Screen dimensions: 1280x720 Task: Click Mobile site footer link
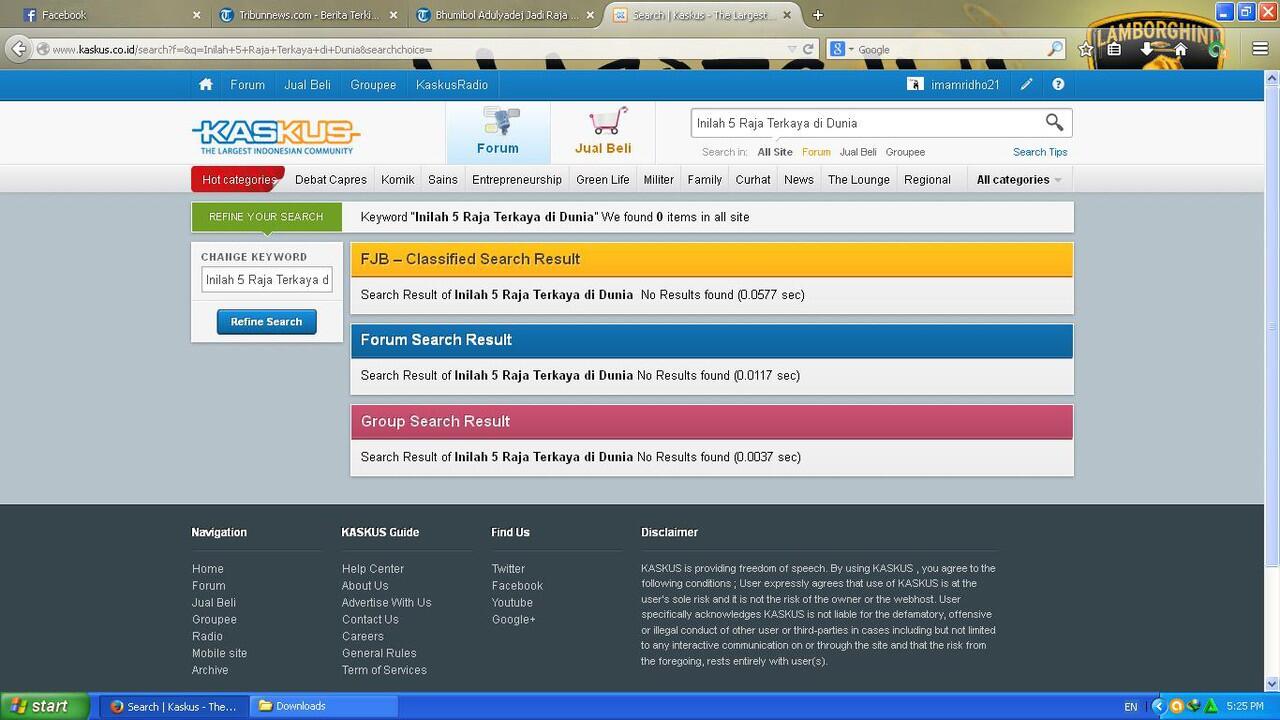coord(219,653)
